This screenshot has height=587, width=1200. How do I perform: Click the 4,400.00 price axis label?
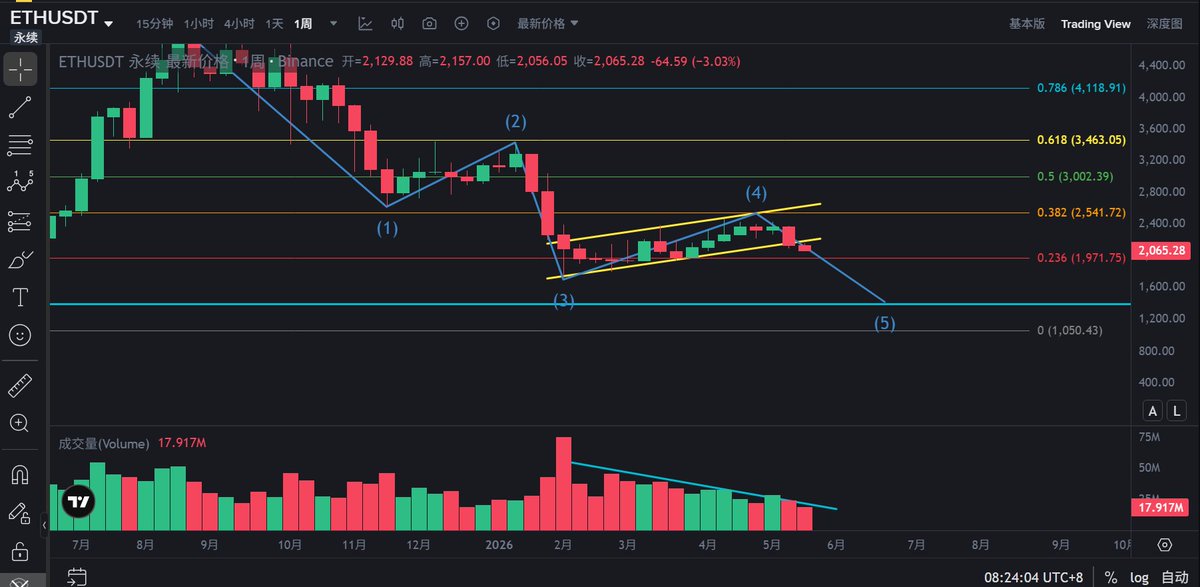point(1160,65)
